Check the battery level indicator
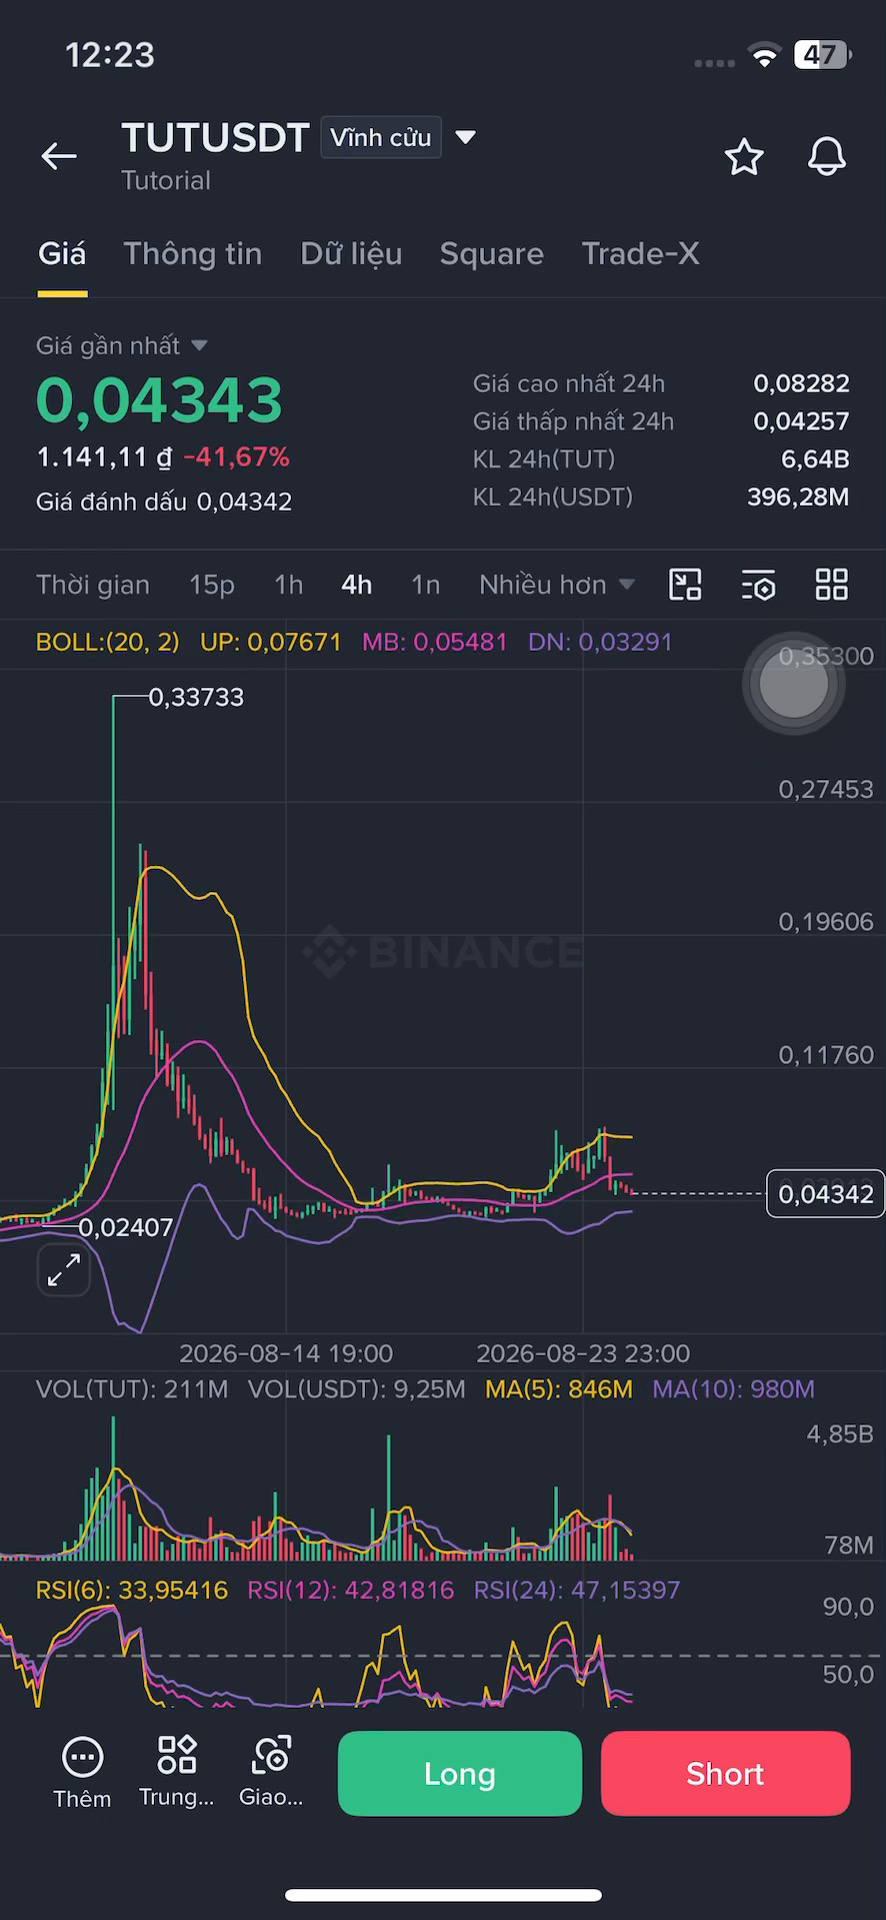The image size is (886, 1920). coord(823,55)
